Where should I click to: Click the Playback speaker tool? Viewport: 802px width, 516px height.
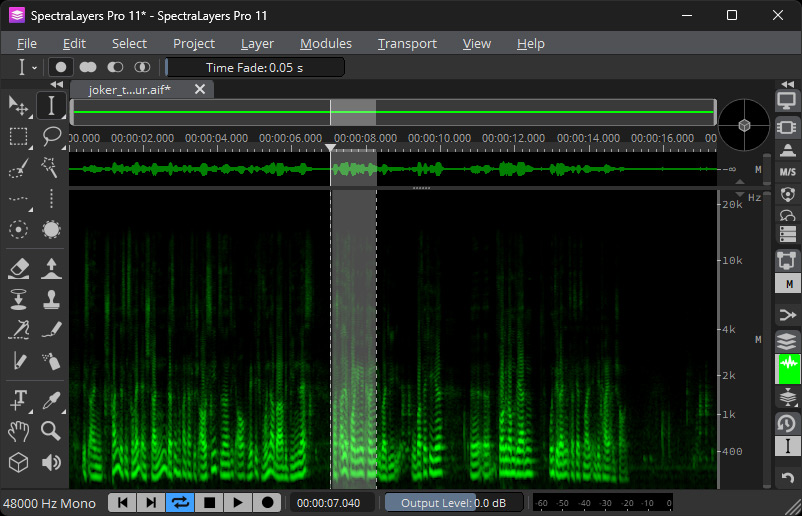click(x=51, y=462)
